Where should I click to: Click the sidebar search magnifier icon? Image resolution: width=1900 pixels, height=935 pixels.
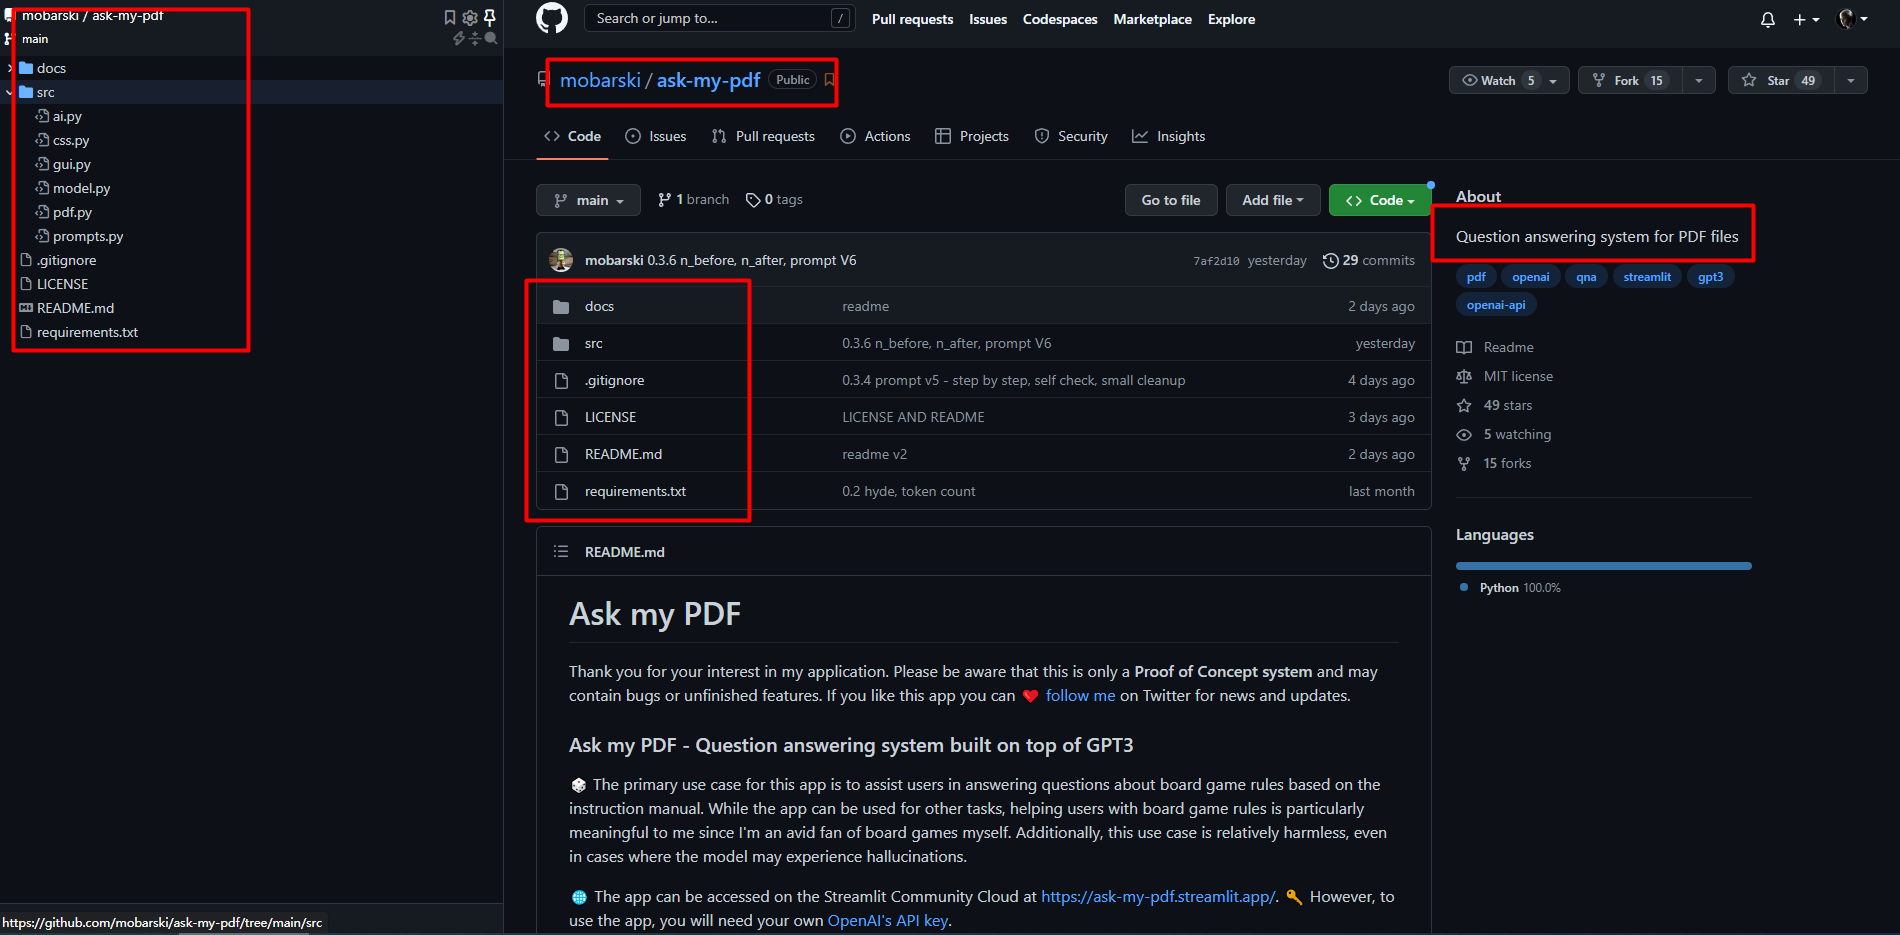click(491, 38)
